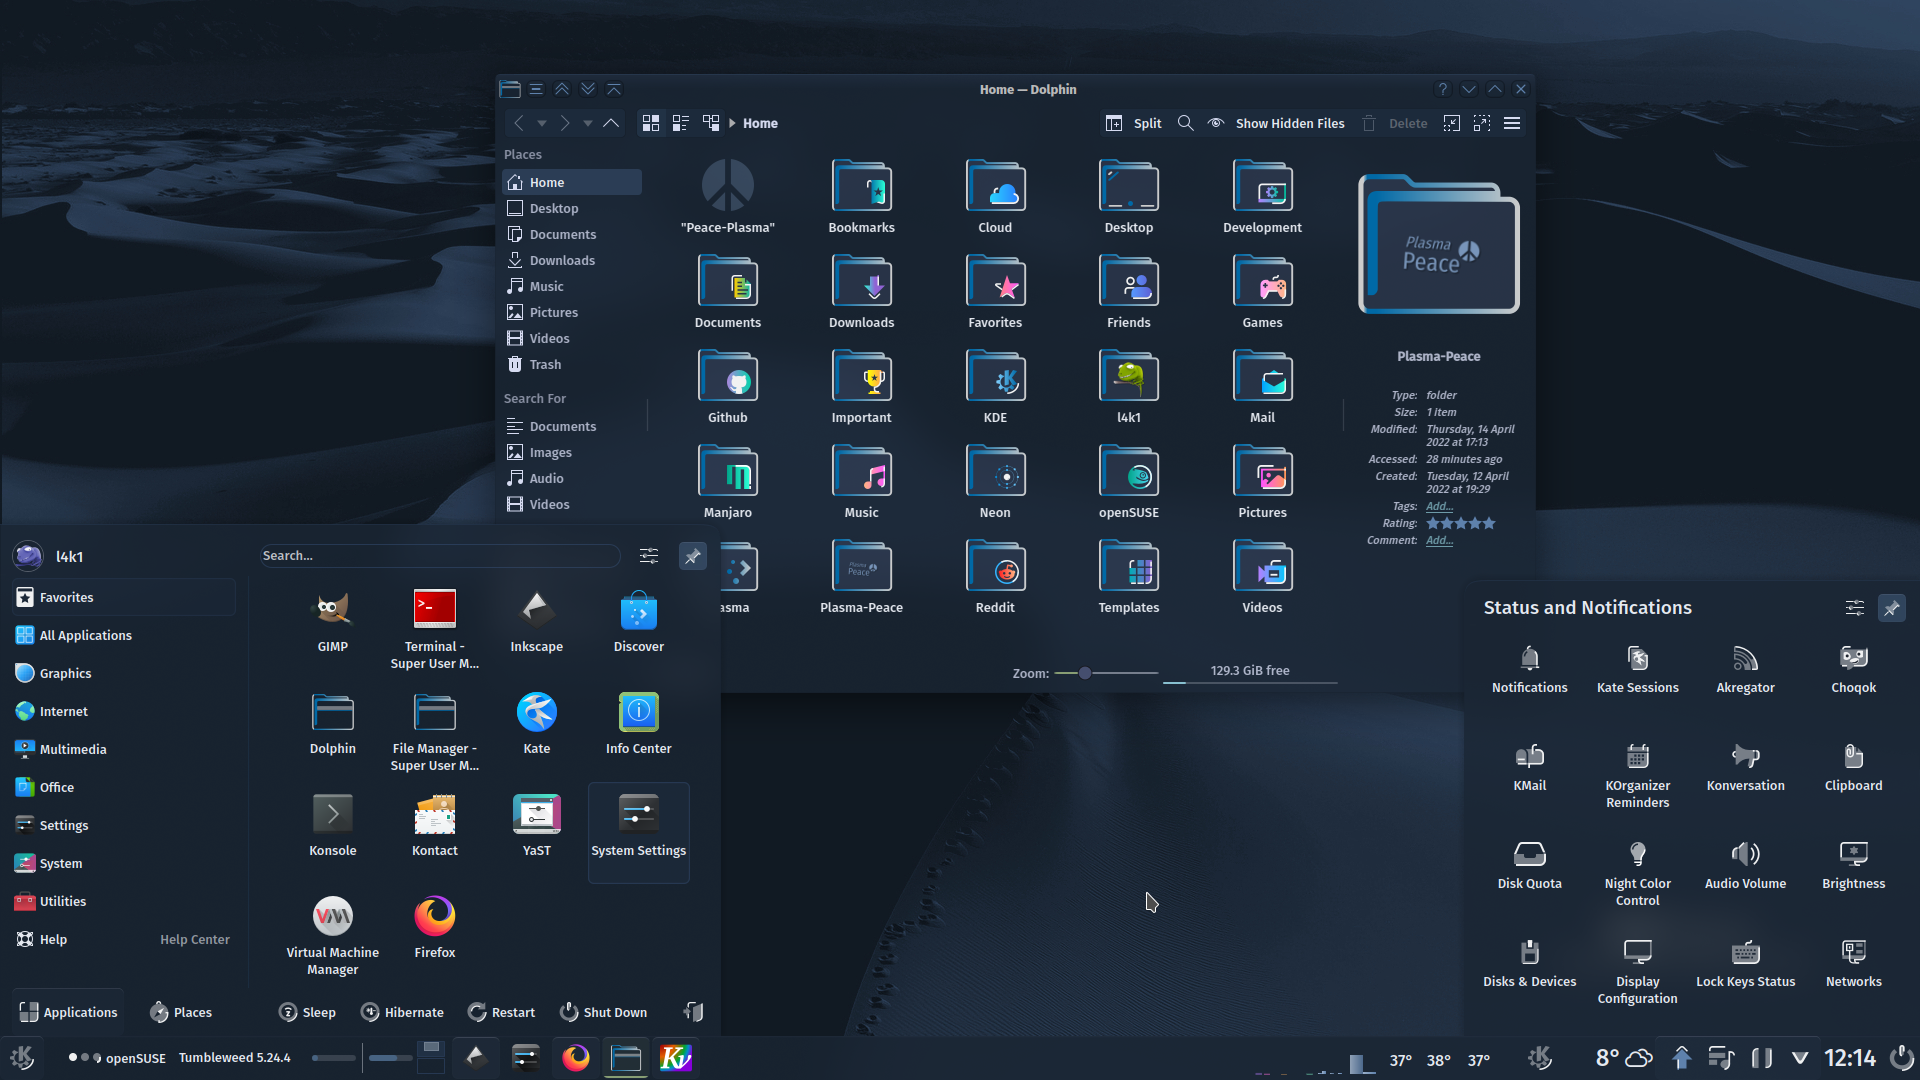Switch Dolphin to details view mode
The image size is (1920, 1080).
pos(711,123)
